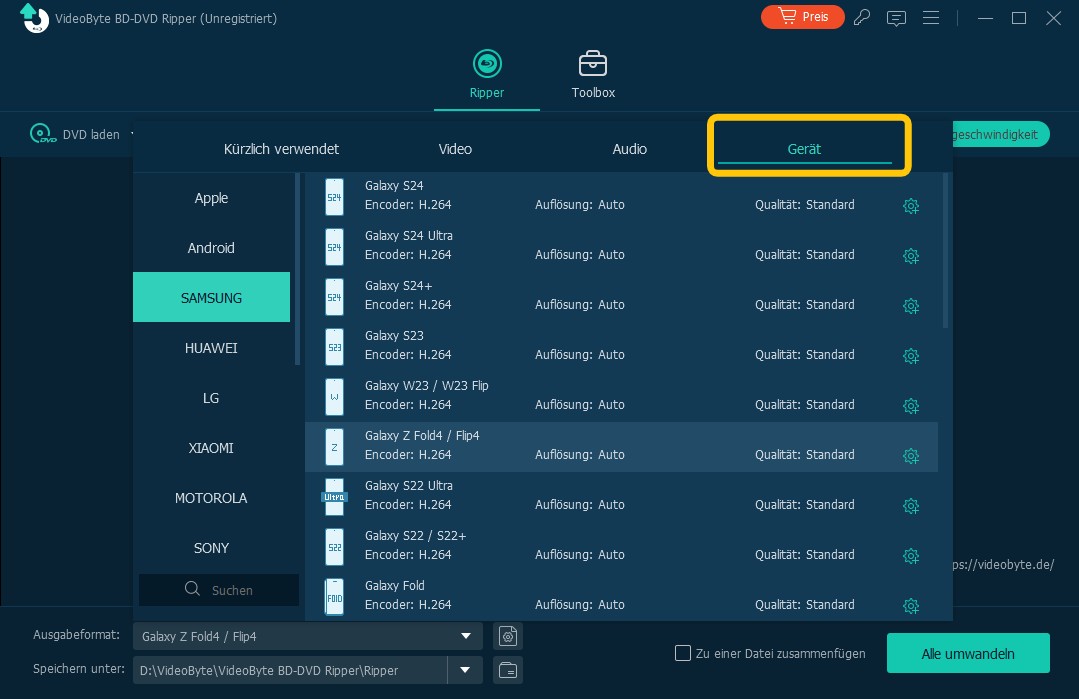Viewport: 1079px width, 699px height.
Task: Click the Suchen search field
Action: pyautogui.click(x=219, y=590)
